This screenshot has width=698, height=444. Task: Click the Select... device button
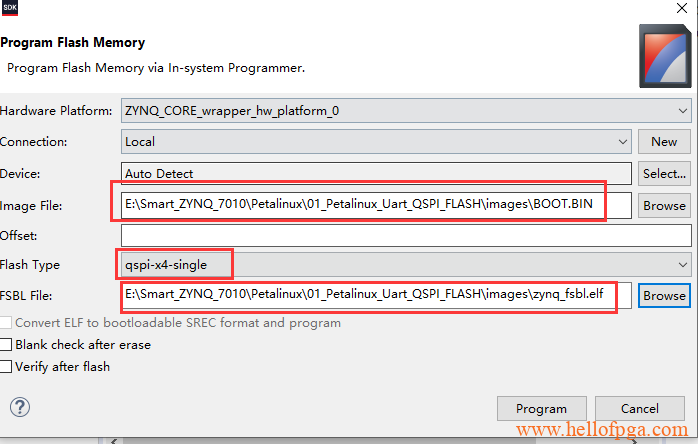pos(664,173)
